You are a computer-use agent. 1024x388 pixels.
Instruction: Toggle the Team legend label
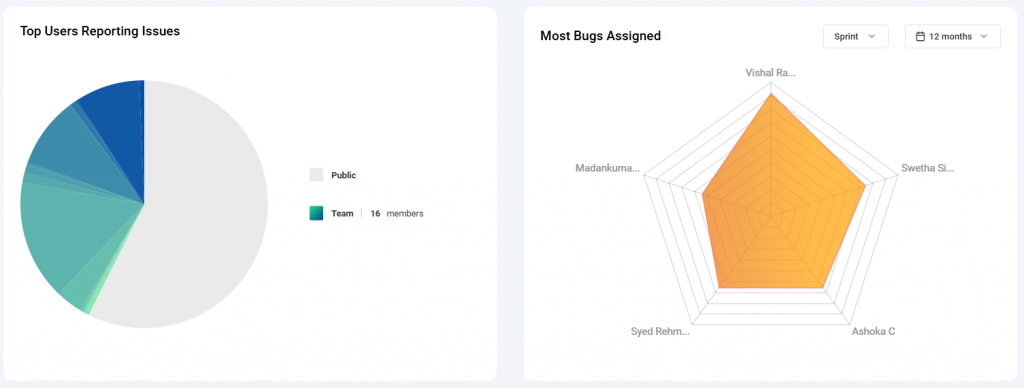[342, 213]
